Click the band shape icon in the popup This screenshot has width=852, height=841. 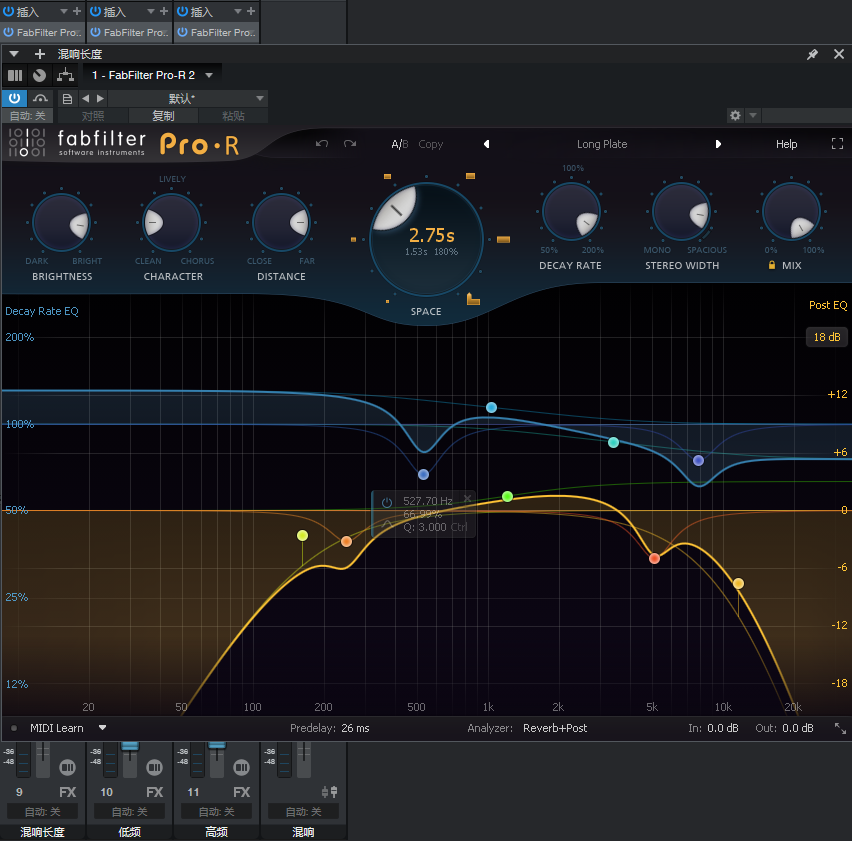click(387, 524)
